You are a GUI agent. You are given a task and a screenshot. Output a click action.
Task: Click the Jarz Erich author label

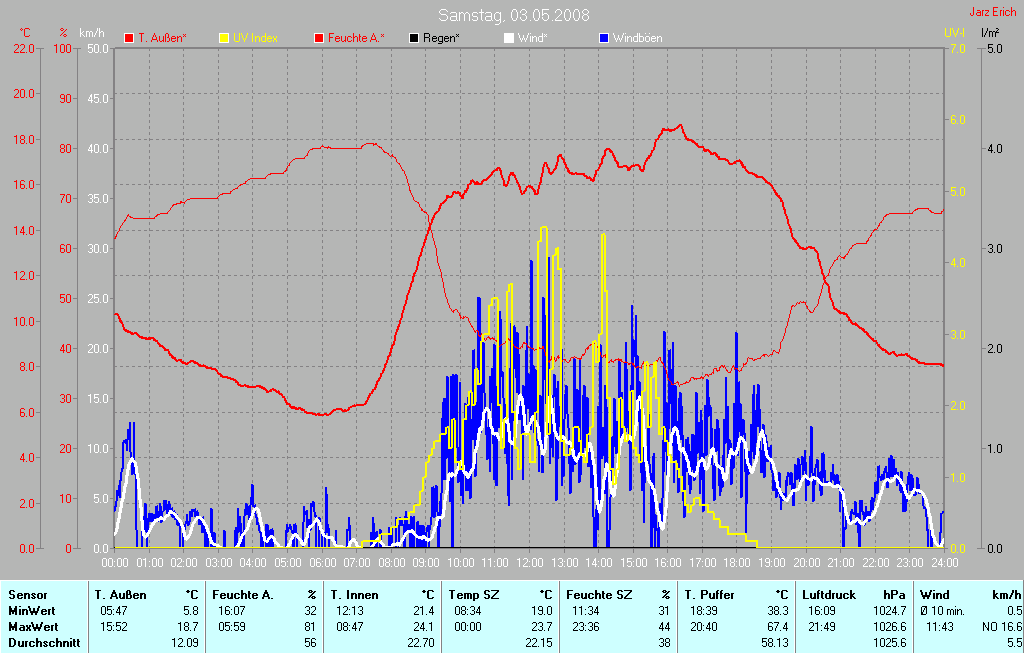click(993, 12)
